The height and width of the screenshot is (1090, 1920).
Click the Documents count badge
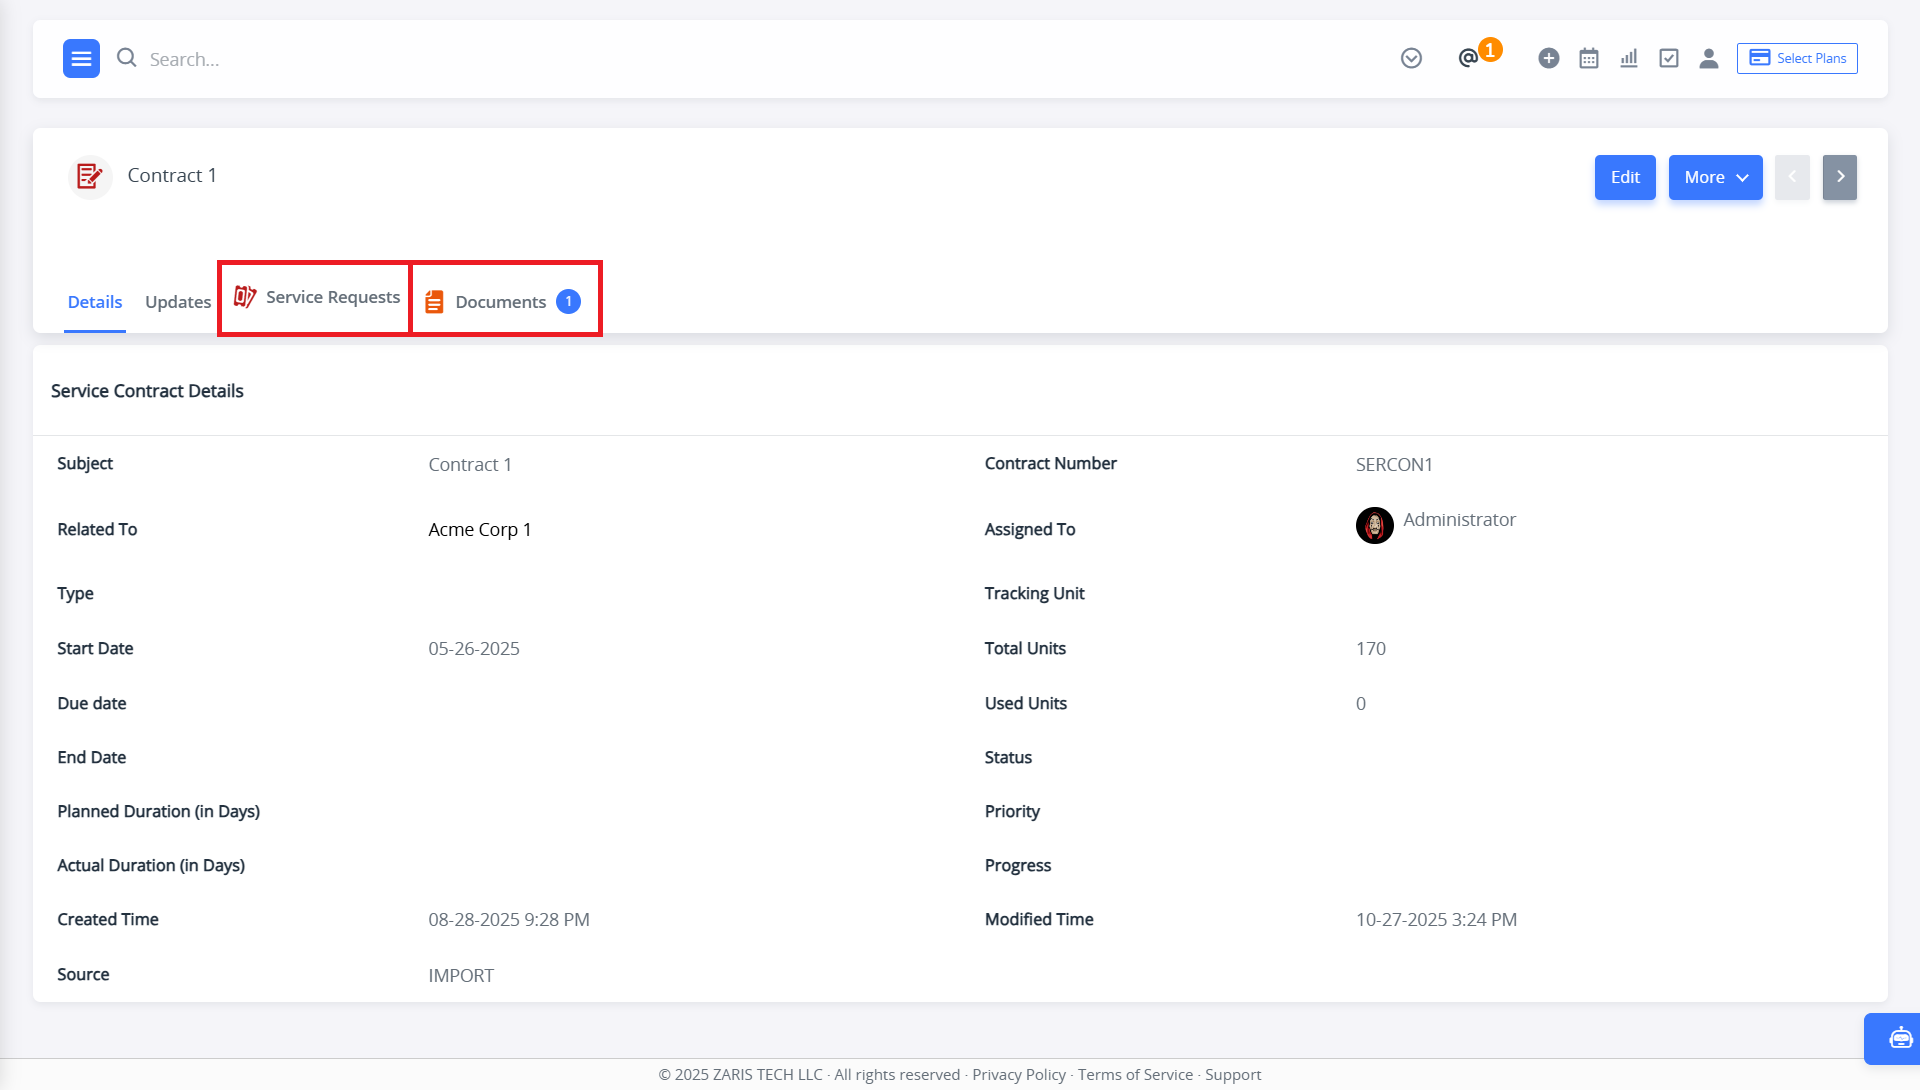tap(568, 301)
